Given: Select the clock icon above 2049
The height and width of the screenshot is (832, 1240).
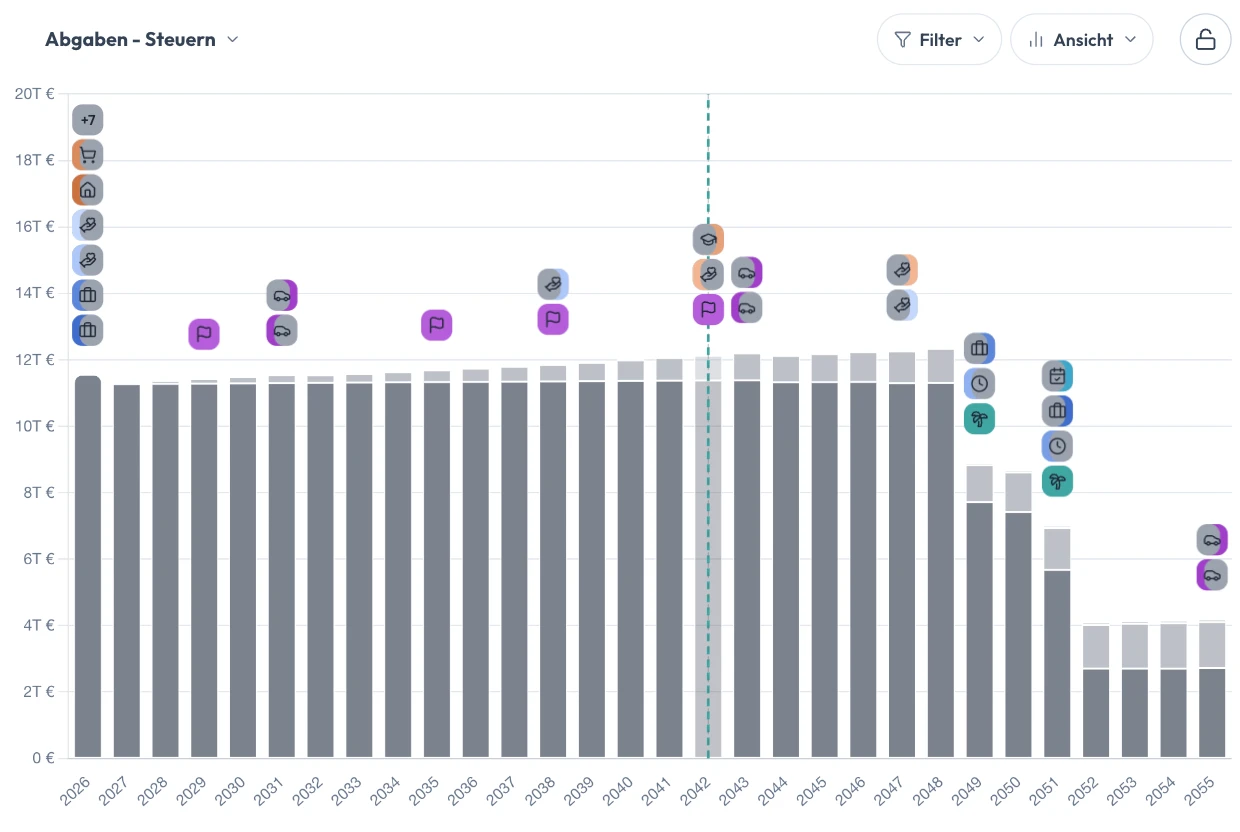Looking at the screenshot, I should (x=979, y=383).
